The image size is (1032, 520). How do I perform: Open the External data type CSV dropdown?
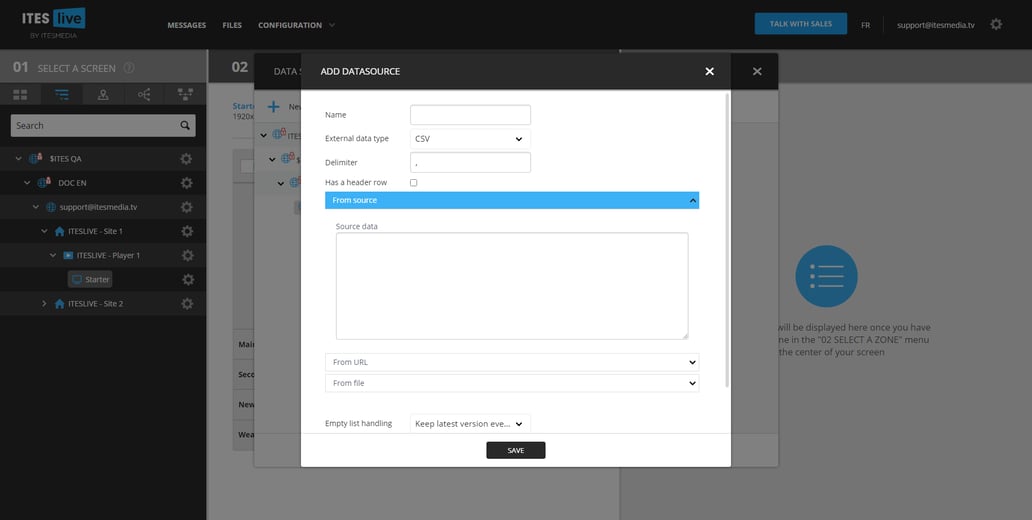tap(470, 139)
